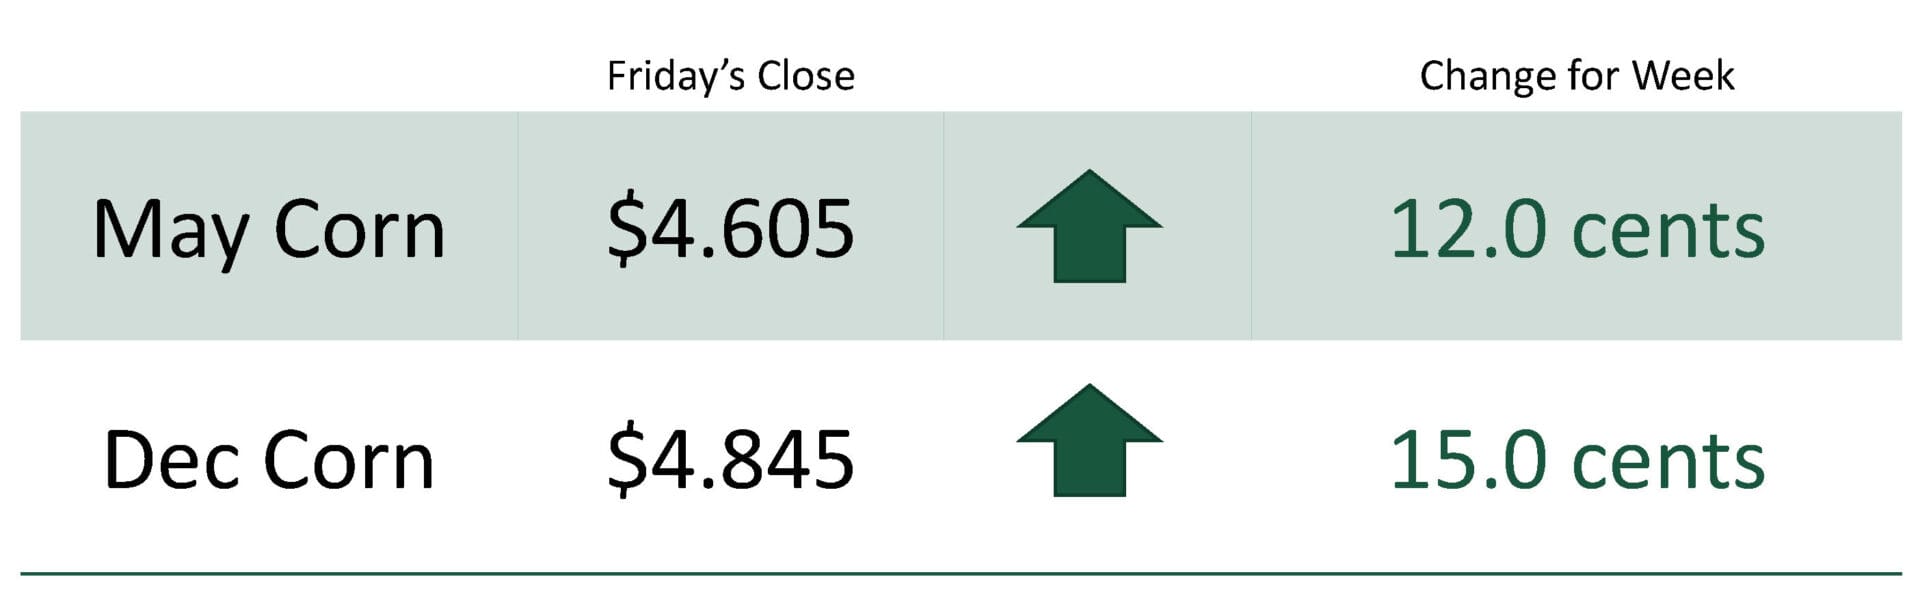Click the word "Week" in the header
Screen dimensions: 1920x607
(1682, 76)
